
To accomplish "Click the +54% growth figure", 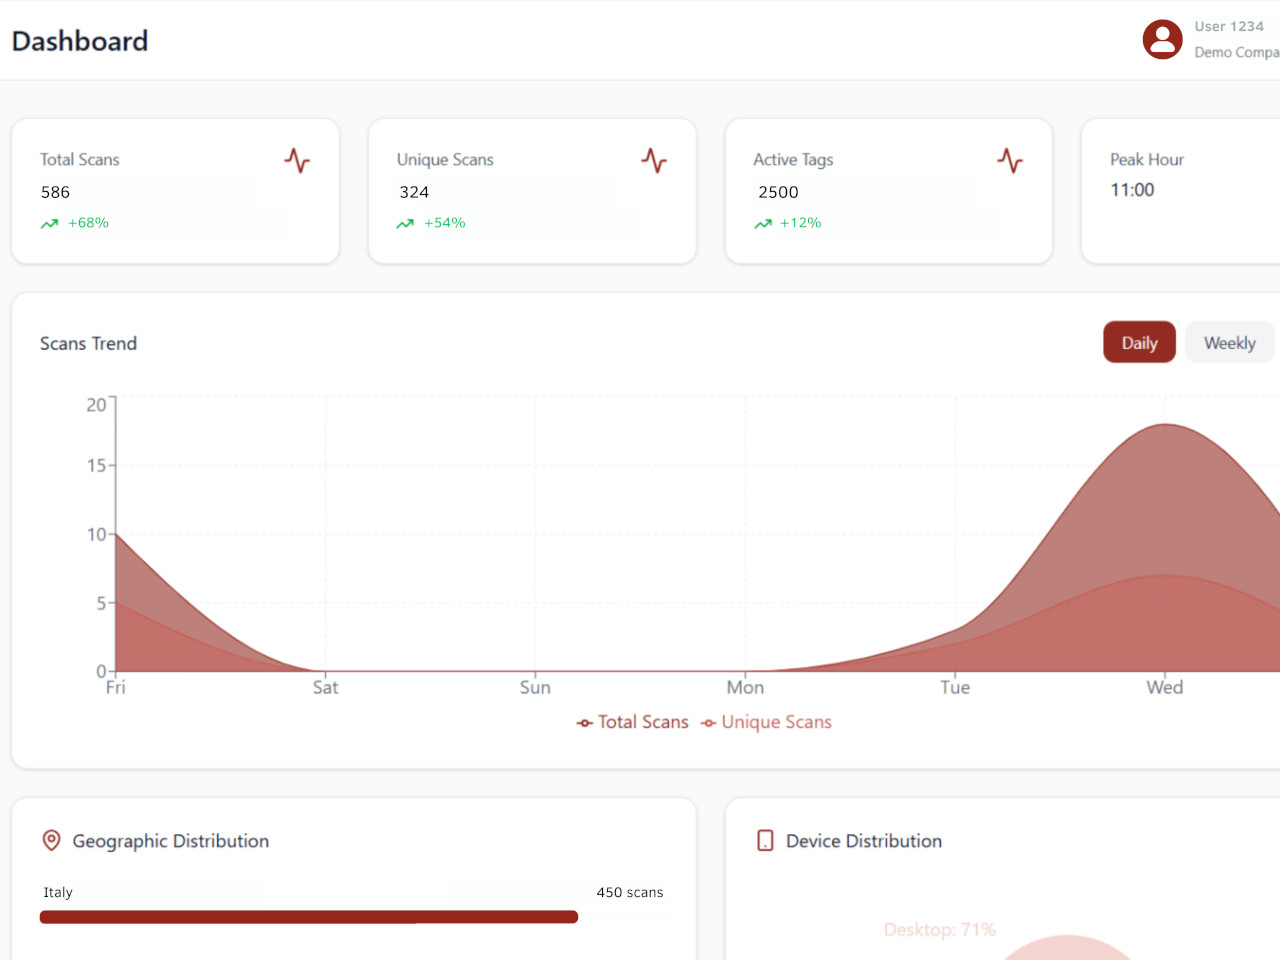I will pos(445,223).
